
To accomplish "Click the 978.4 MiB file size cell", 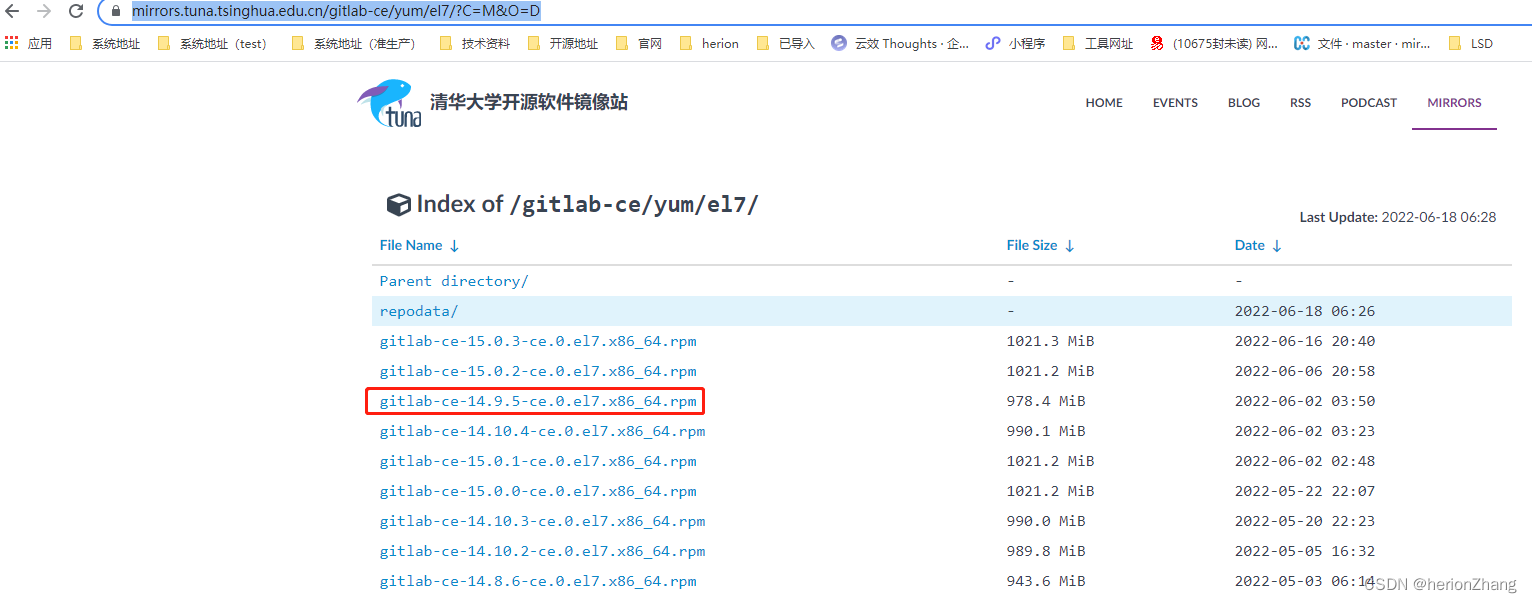I will tap(1046, 401).
